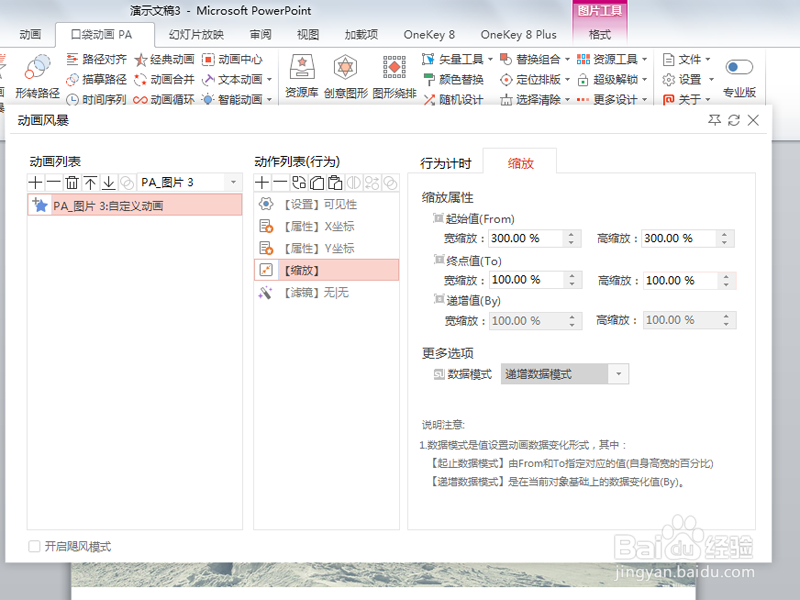800x600 pixels.
Task: Pin the 动画风暴 dialog
Action: click(x=714, y=120)
